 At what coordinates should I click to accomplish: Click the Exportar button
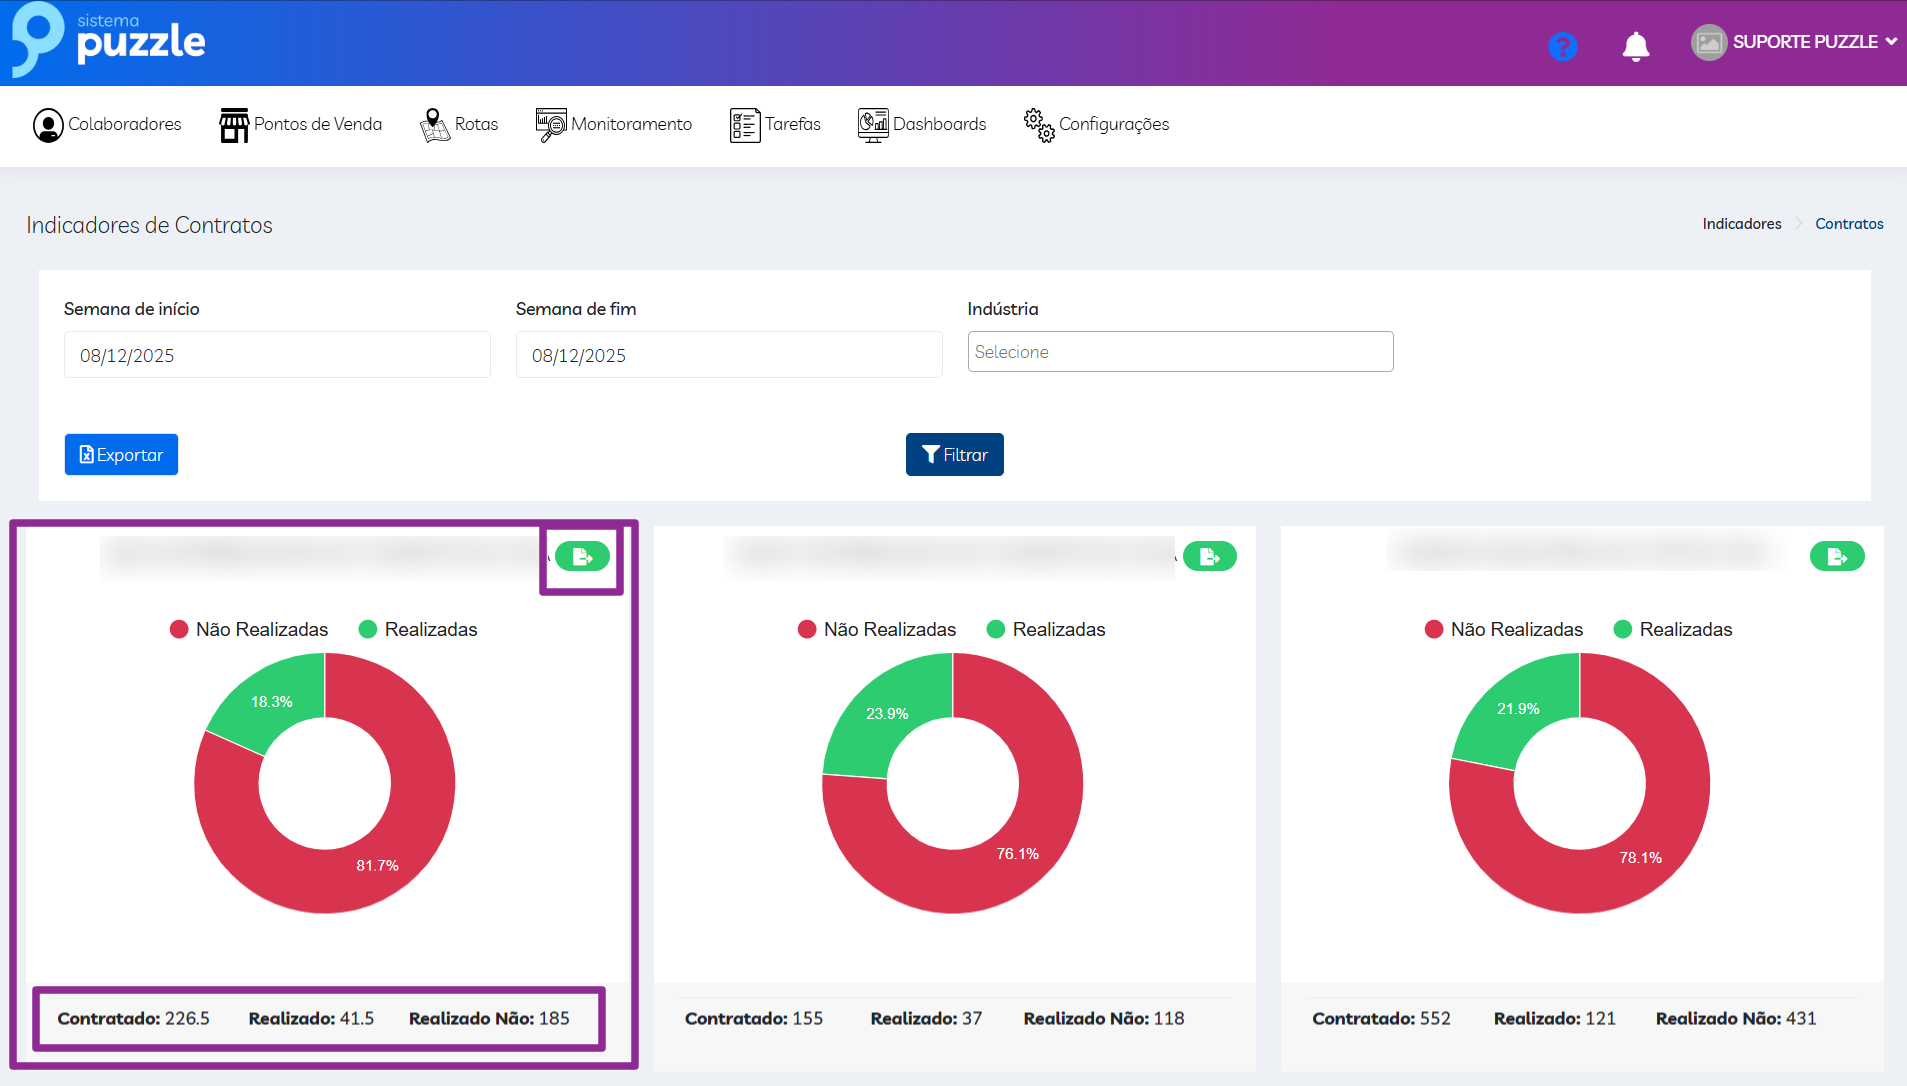point(121,455)
